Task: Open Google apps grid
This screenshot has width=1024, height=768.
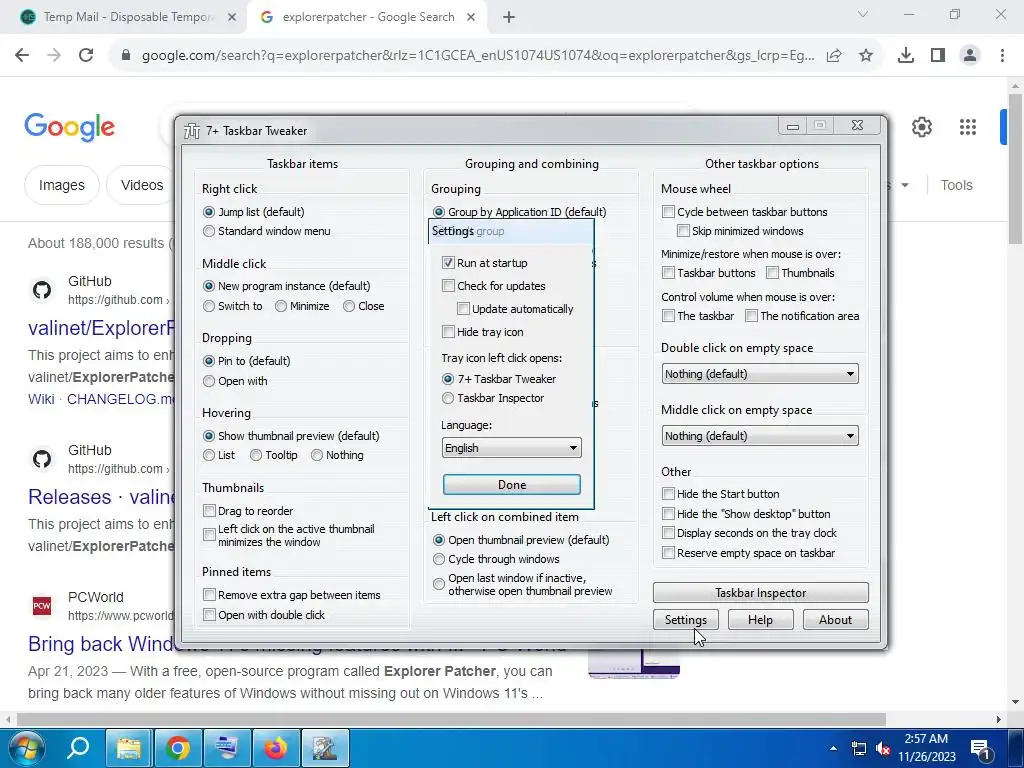Action: pos(968,127)
